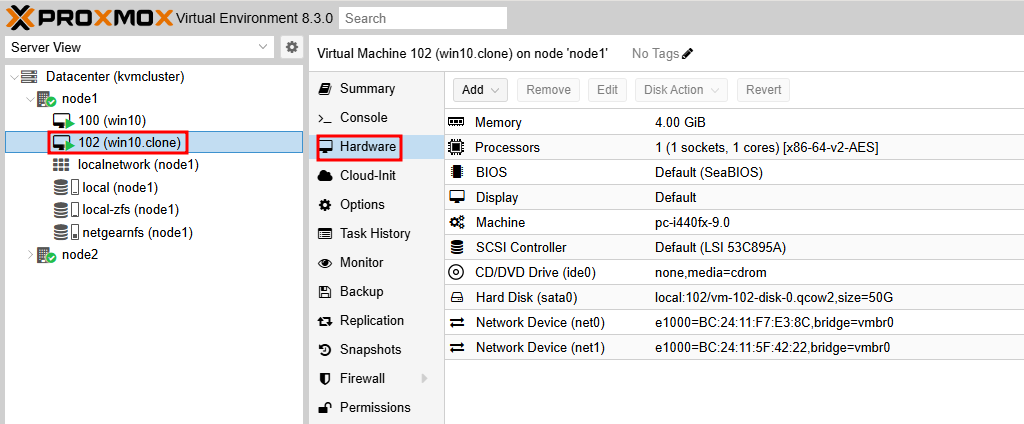Click the Hard Disk drive icon
This screenshot has width=1024, height=424.
[456, 298]
